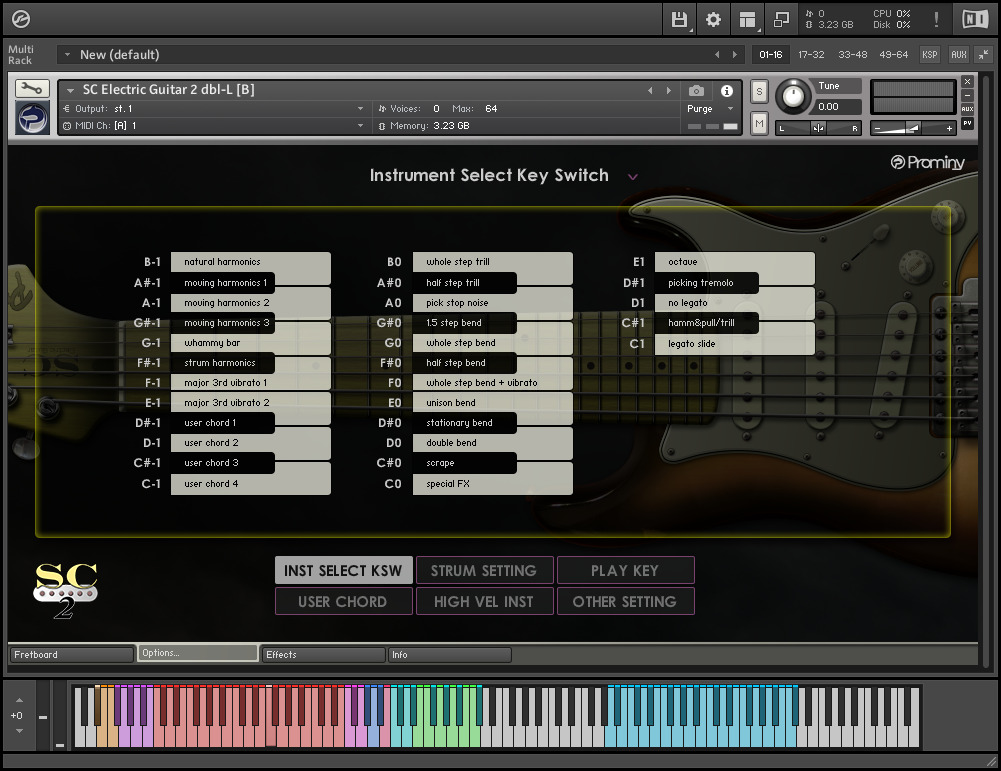The height and width of the screenshot is (771, 1001).
Task: Click the volume plus icon
Action: pyautogui.click(x=949, y=129)
